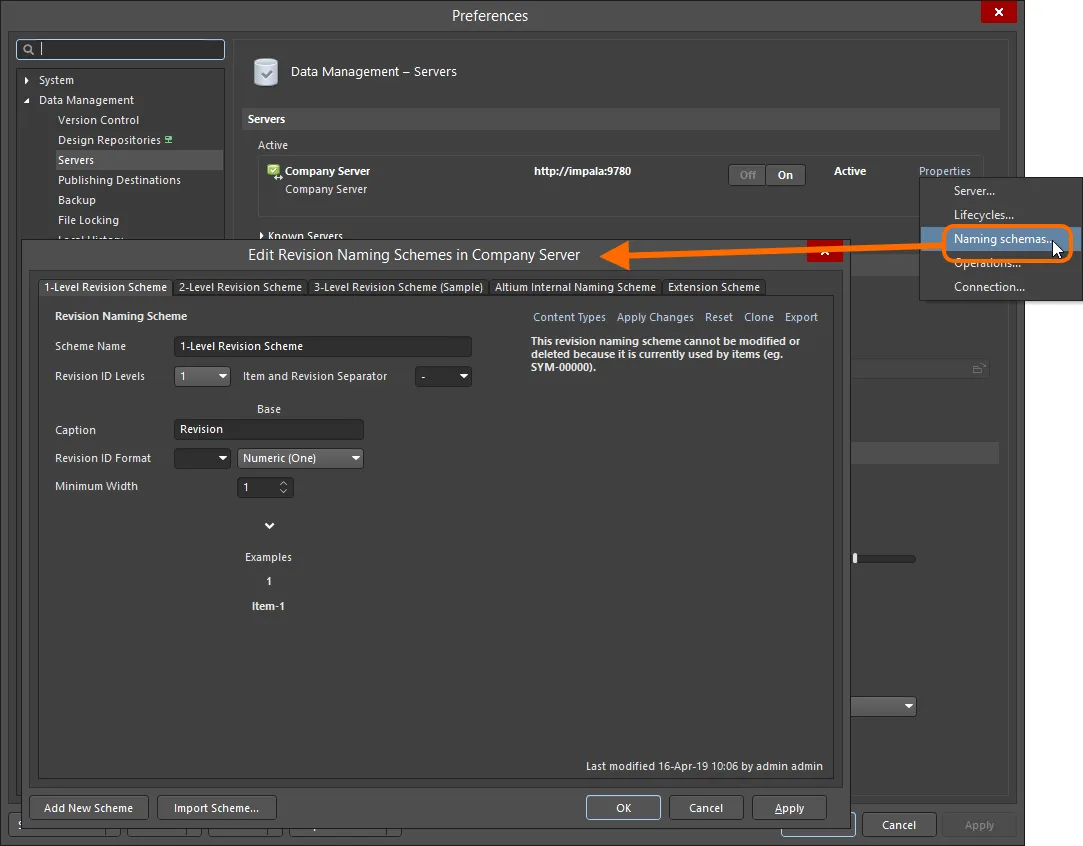Click the Clone link
Screen dimensions: 1083x846
pyautogui.click(x=759, y=317)
